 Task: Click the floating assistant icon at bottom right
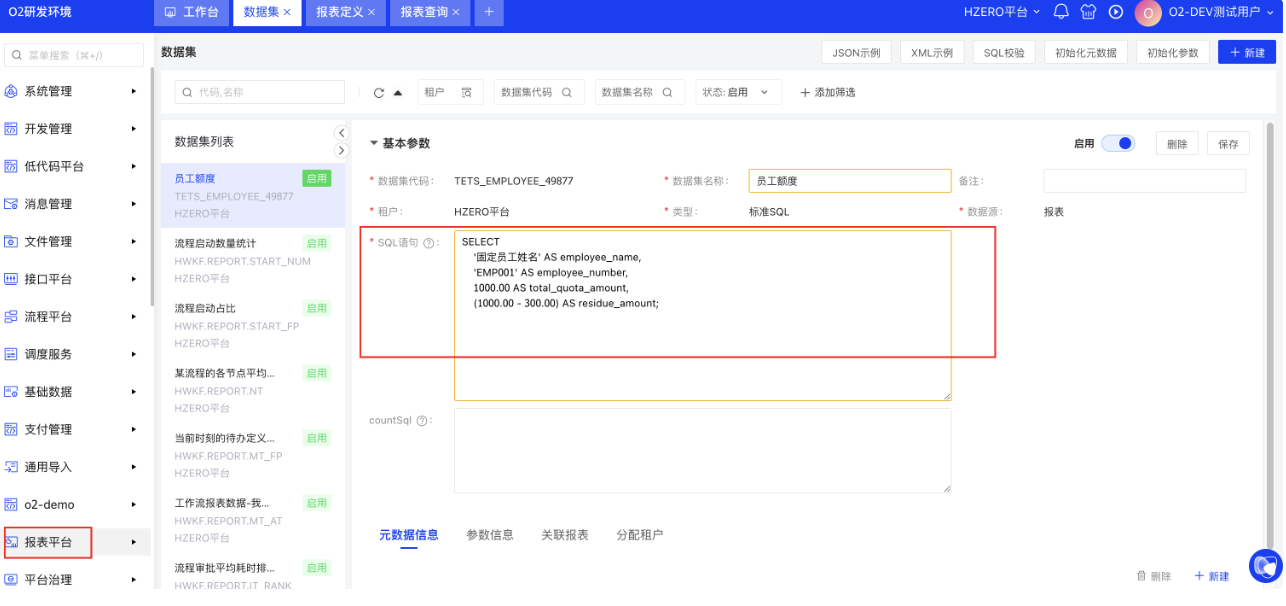[1266, 565]
